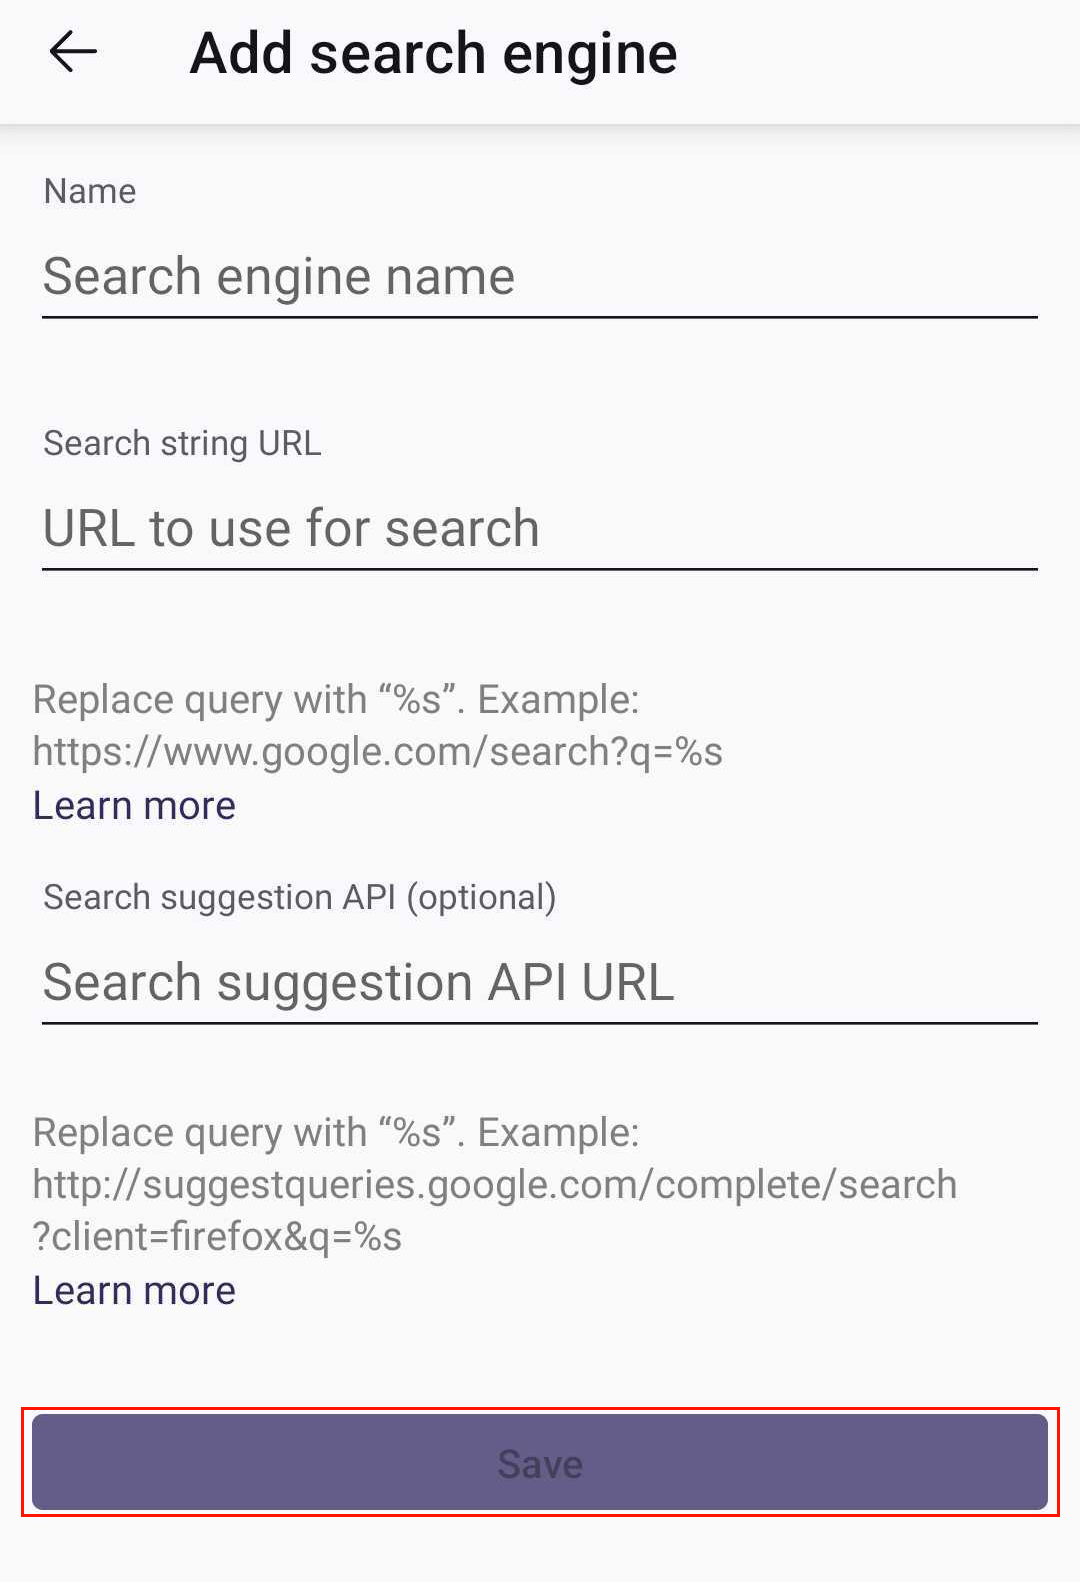1080x1582 pixels.
Task: Click the '?client=firefox&q=%s' text line
Action: tap(217, 1237)
